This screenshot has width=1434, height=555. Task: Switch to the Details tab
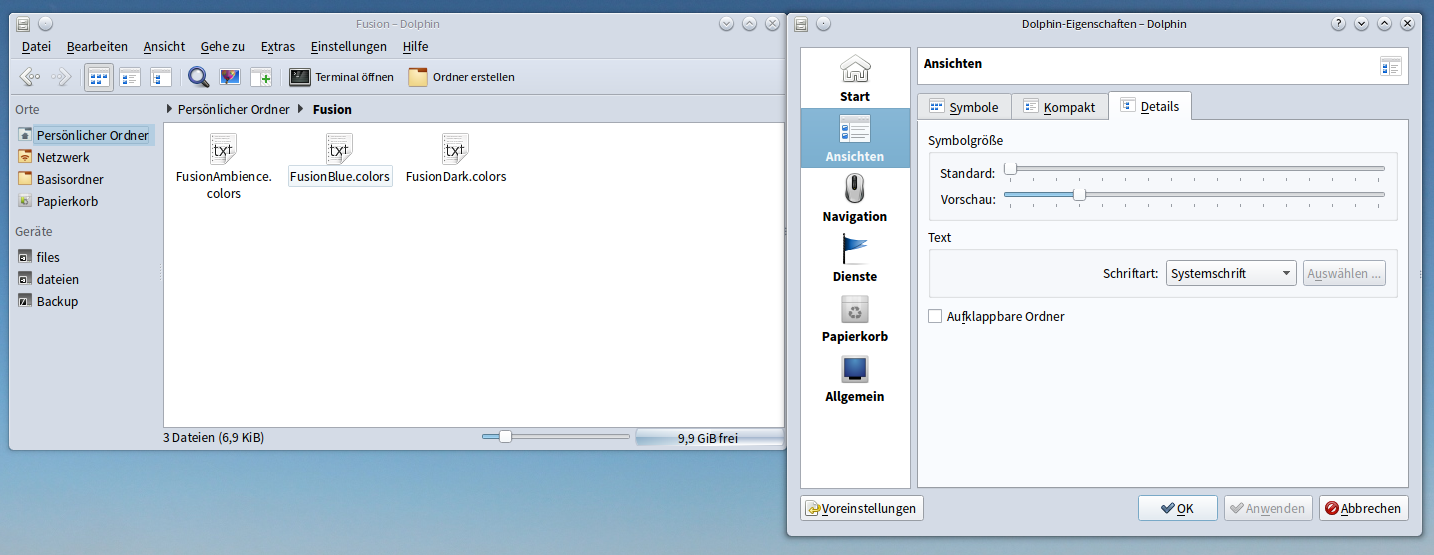tap(1150, 106)
